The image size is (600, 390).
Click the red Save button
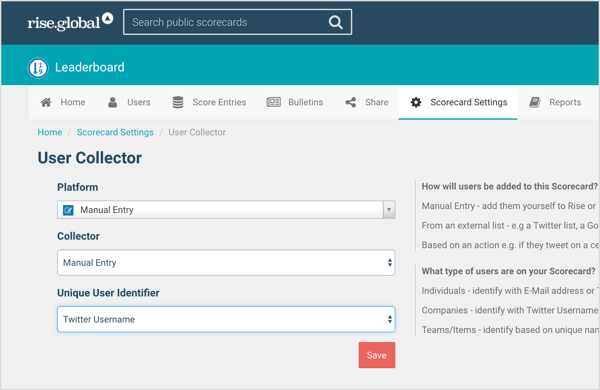[377, 355]
